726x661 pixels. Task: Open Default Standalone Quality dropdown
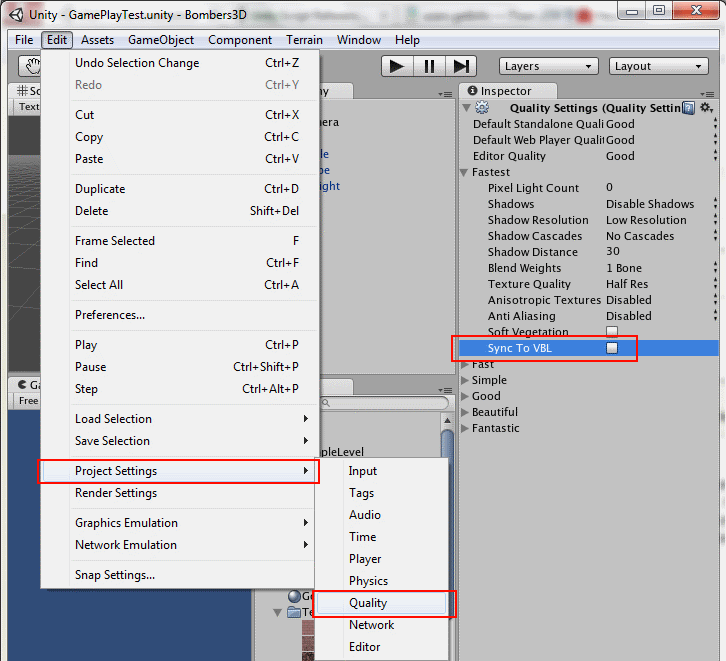pyautogui.click(x=662, y=124)
